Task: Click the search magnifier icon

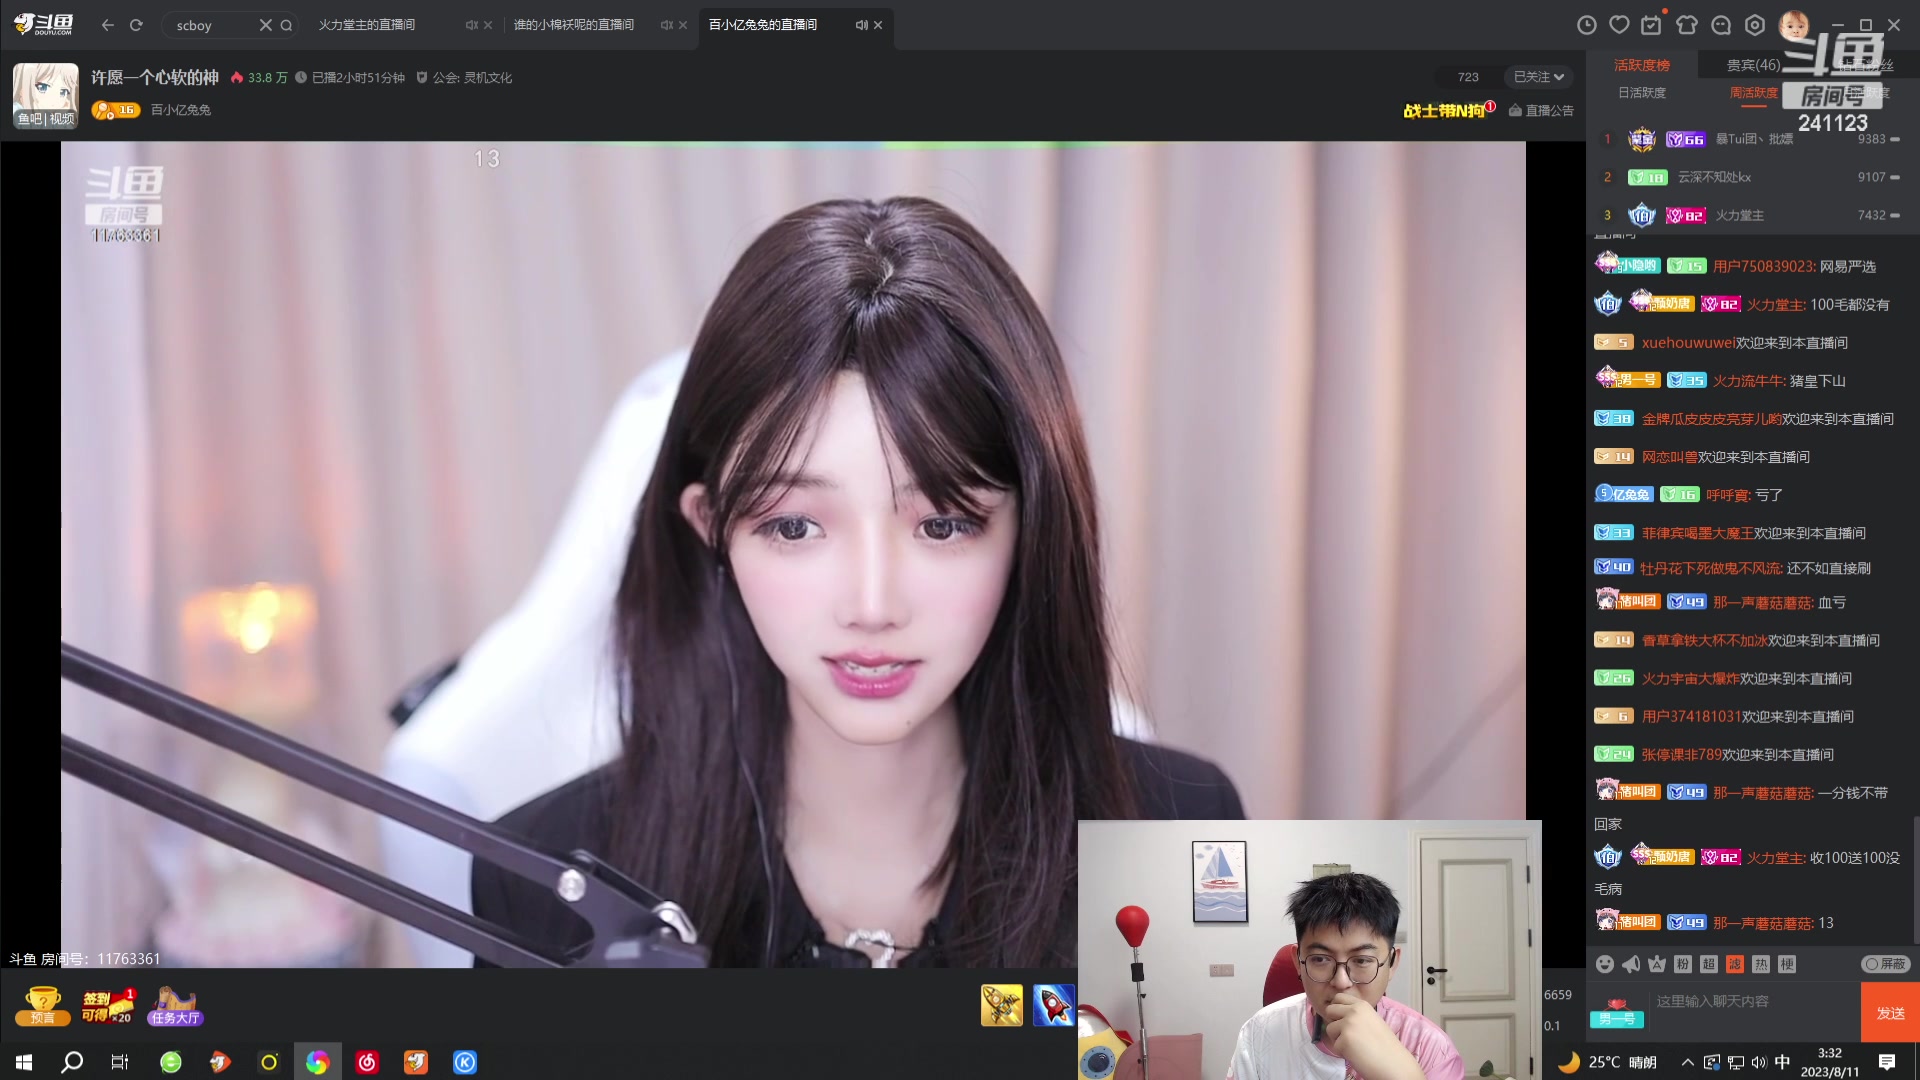Action: (x=286, y=25)
